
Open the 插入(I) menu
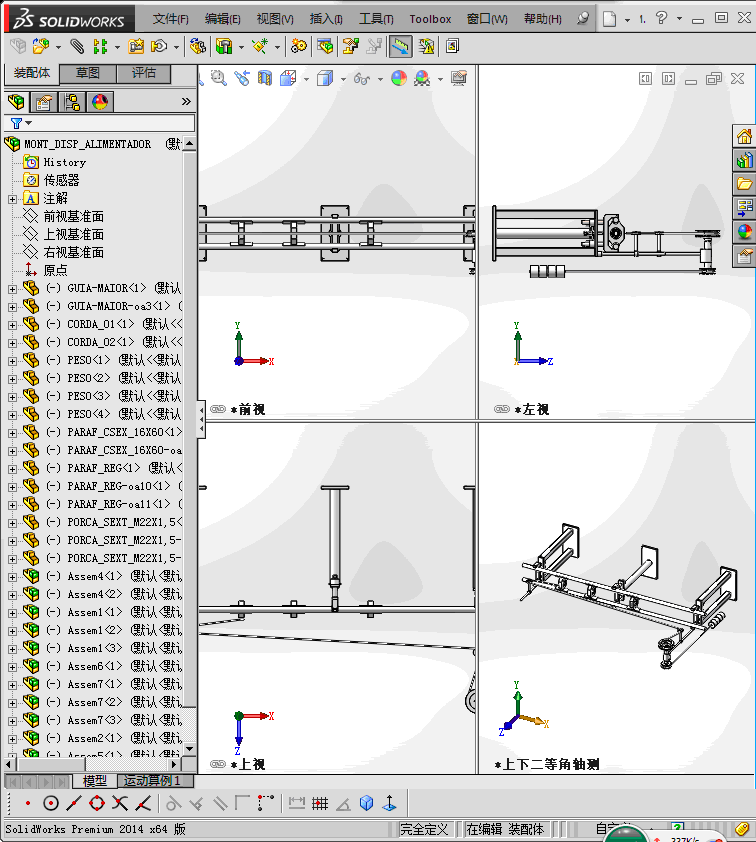pyautogui.click(x=326, y=19)
